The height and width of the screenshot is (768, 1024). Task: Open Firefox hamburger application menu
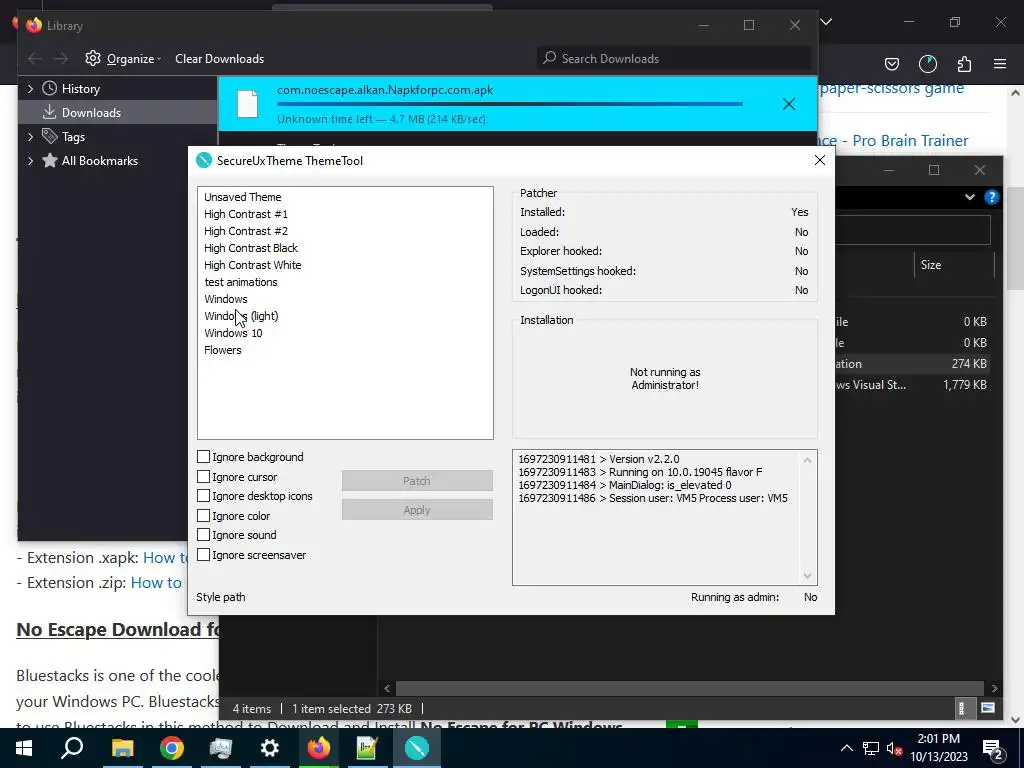(x=1000, y=64)
